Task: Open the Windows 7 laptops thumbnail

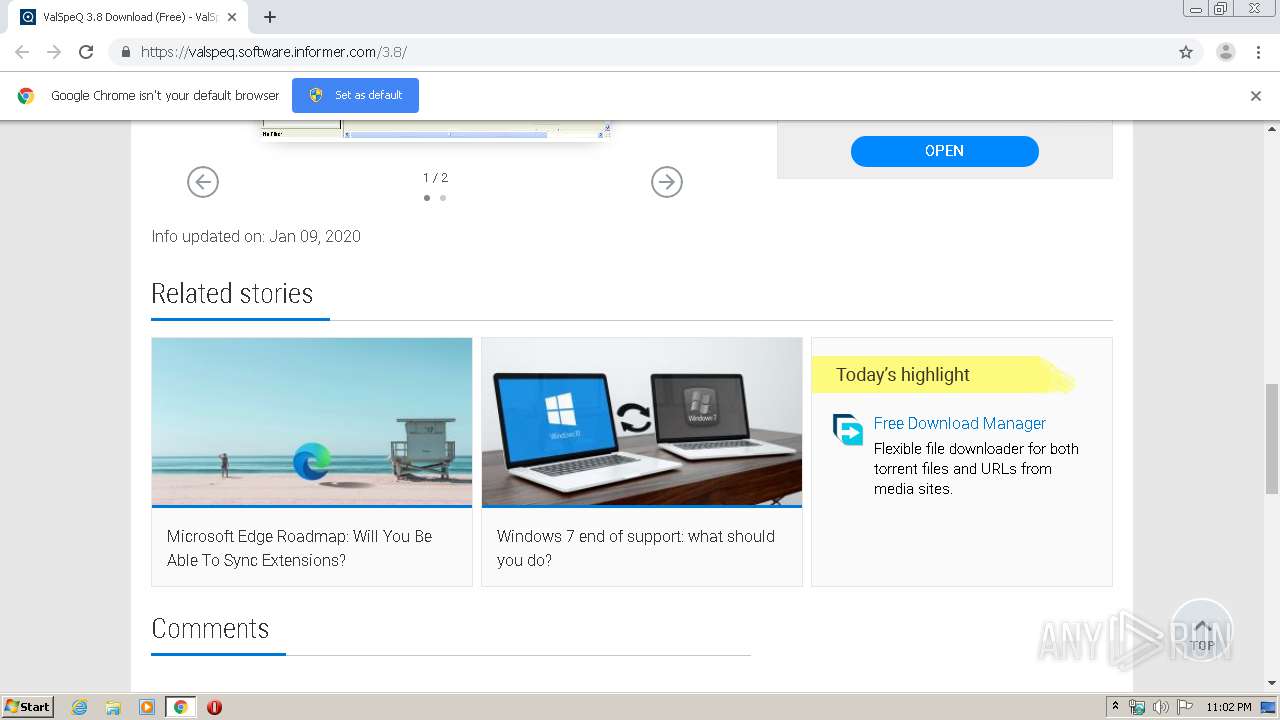Action: point(642,422)
